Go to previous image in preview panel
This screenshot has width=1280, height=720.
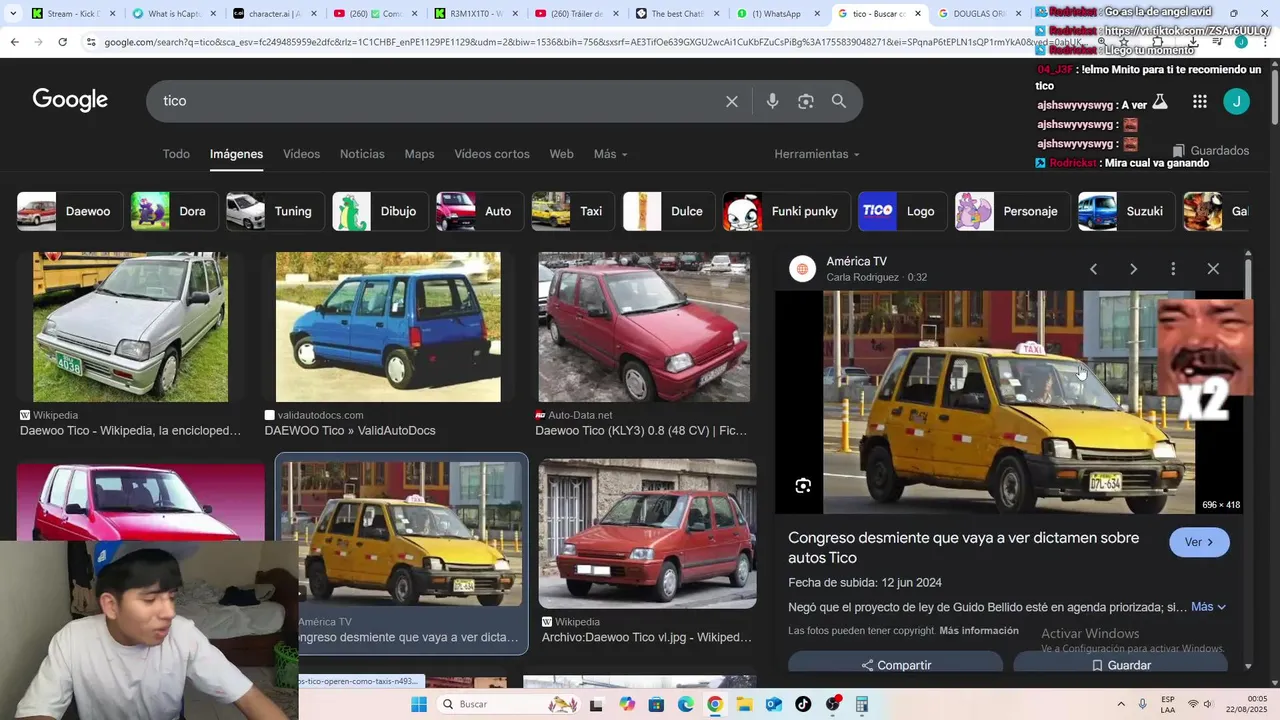[x=1093, y=269]
